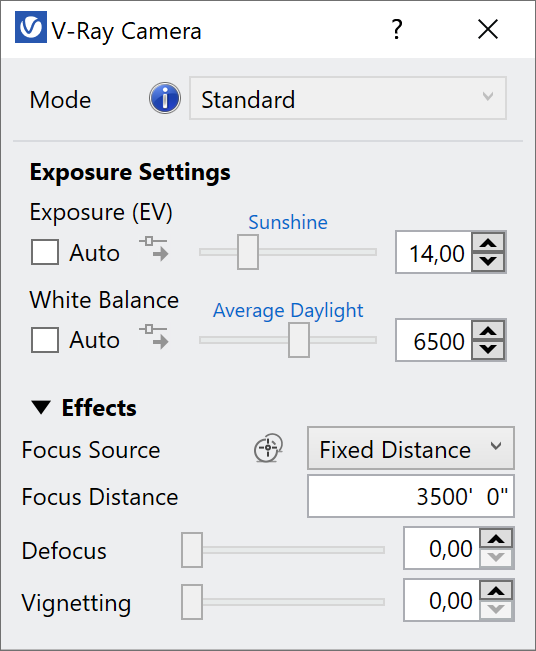Screen dimensions: 536x651
Task: Pick focus point with target icon
Action: click(268, 448)
